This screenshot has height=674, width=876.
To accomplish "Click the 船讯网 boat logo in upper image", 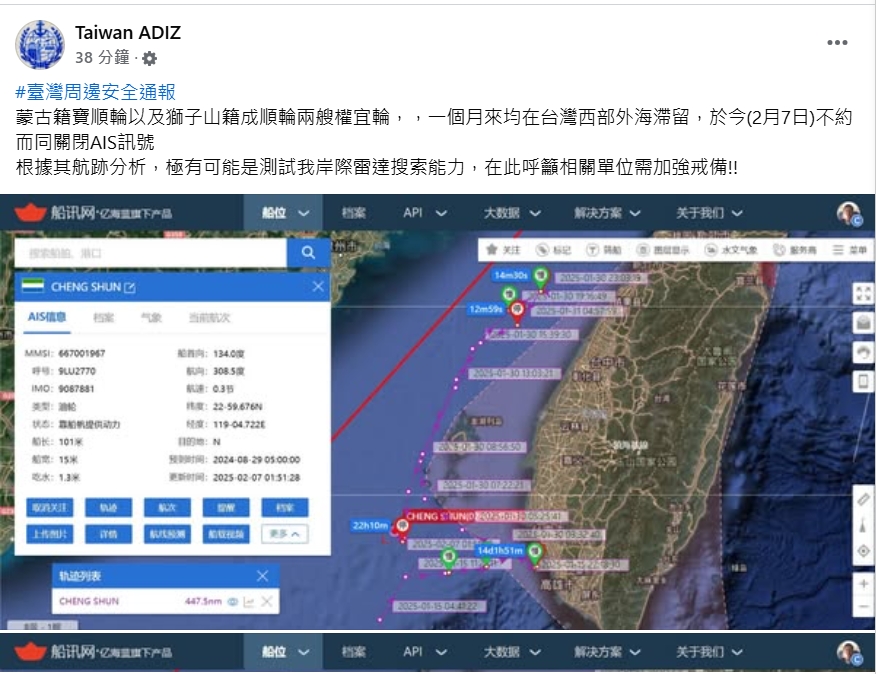I will (30, 212).
